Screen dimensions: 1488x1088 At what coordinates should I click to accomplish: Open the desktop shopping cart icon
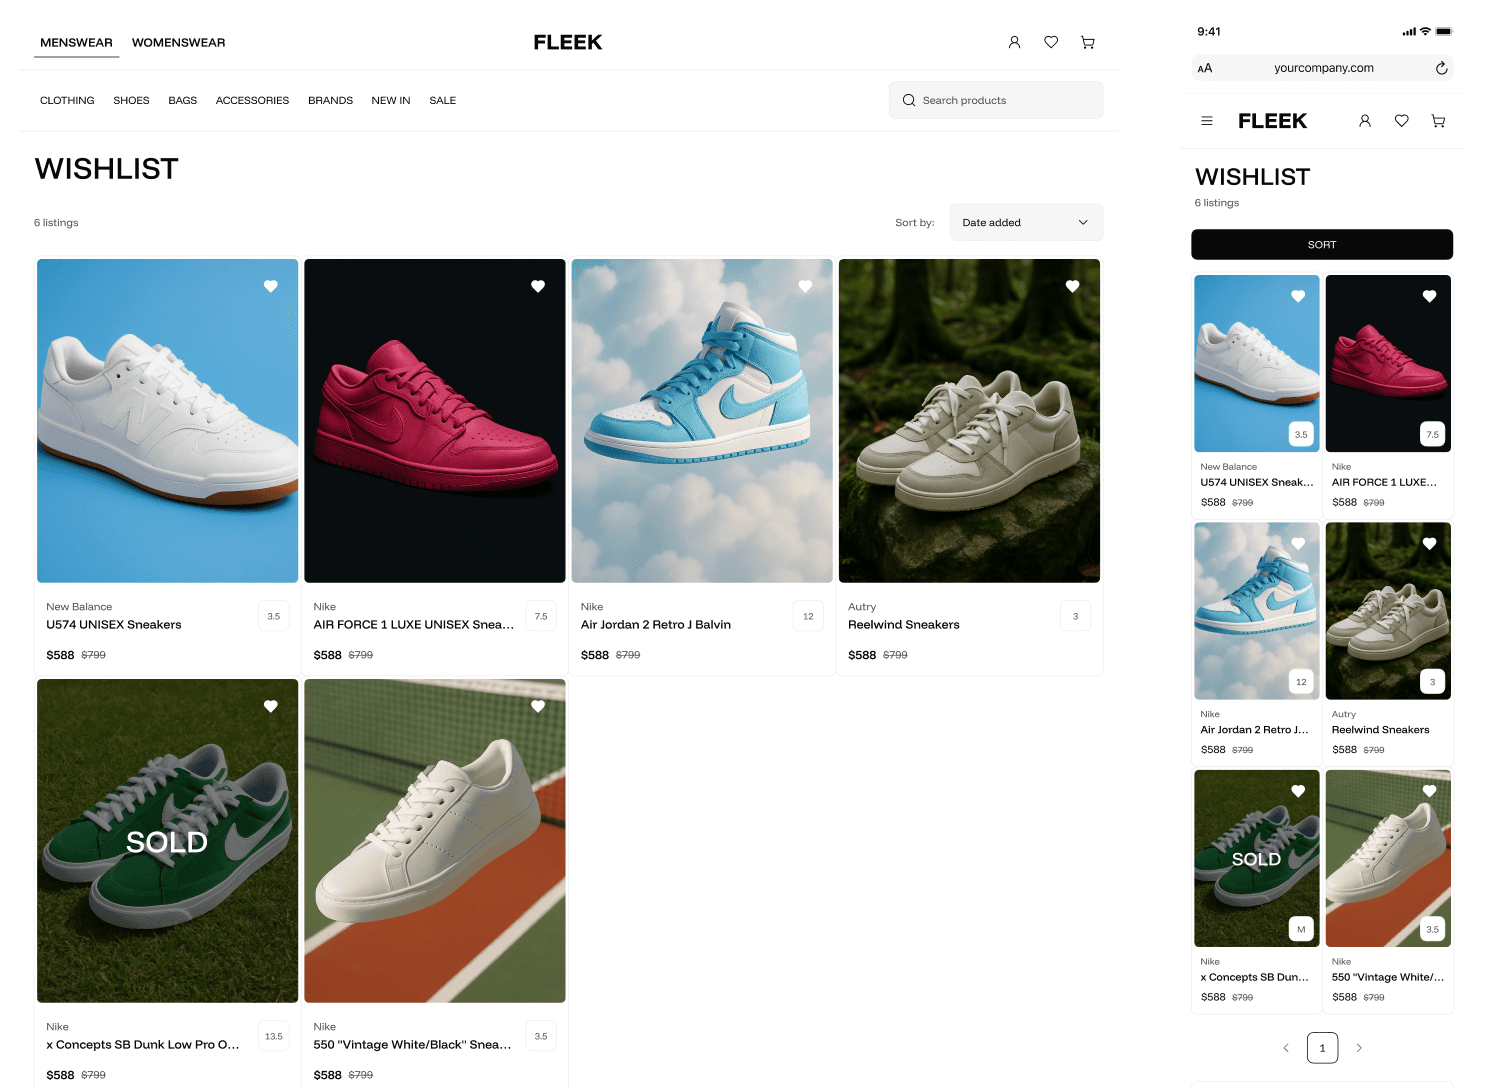pos(1088,42)
